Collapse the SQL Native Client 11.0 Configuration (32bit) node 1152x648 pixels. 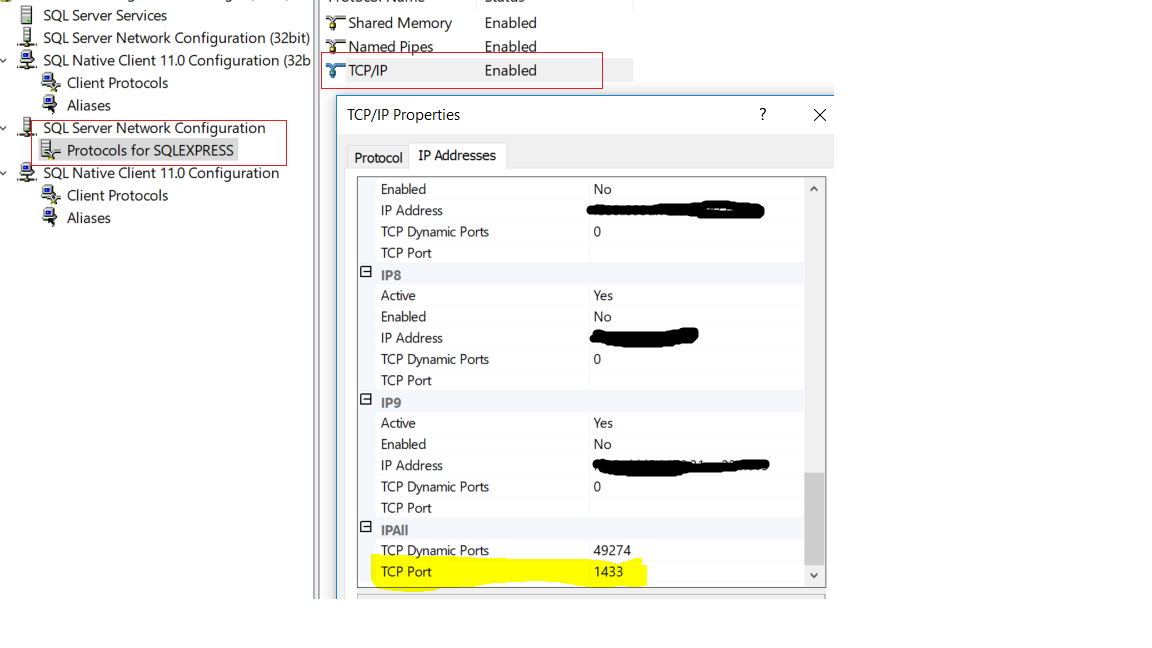pyautogui.click(x=4, y=60)
